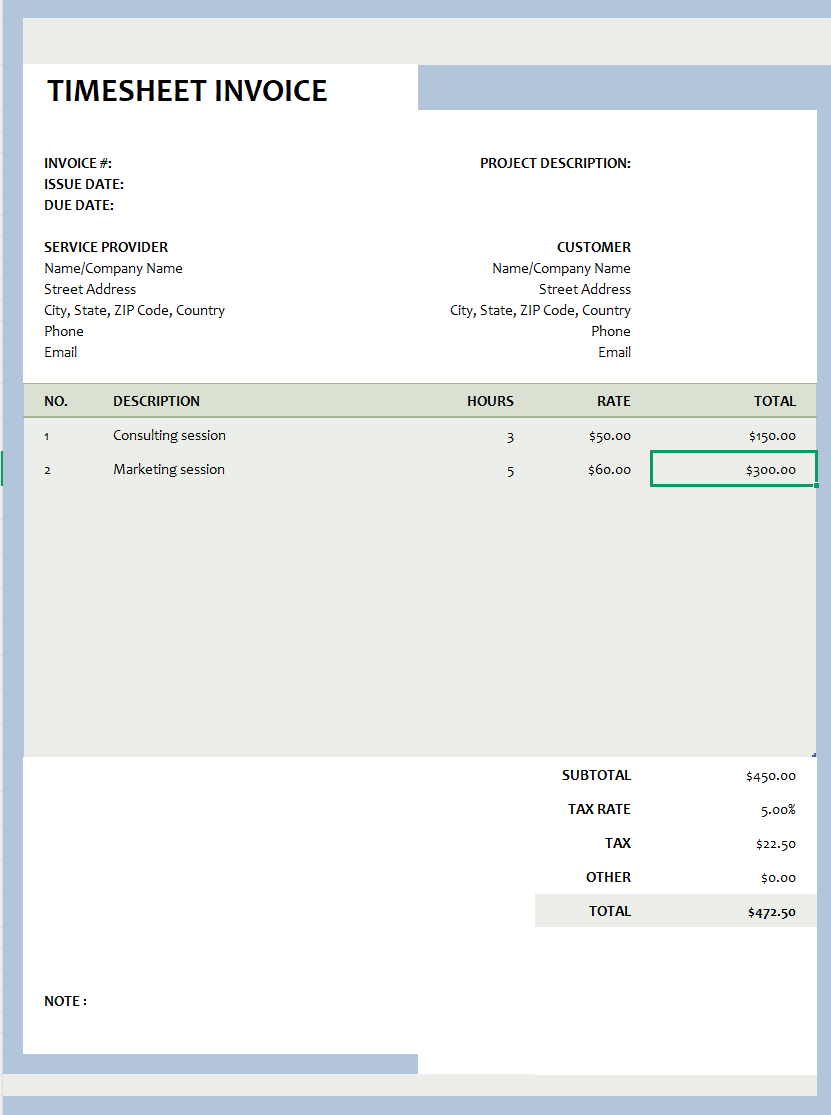Image resolution: width=831 pixels, height=1115 pixels.
Task: Select the PROJECT DESCRIPTION field
Action: point(555,163)
